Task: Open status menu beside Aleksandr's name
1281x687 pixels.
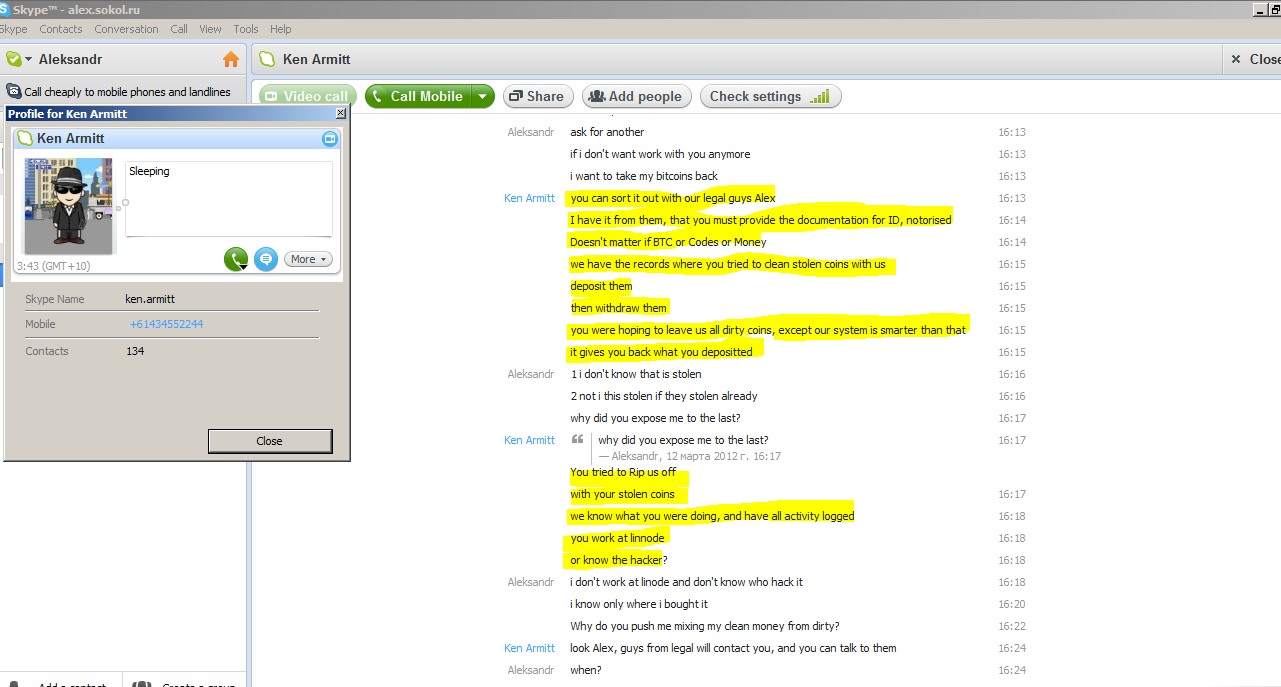Action: (29, 59)
